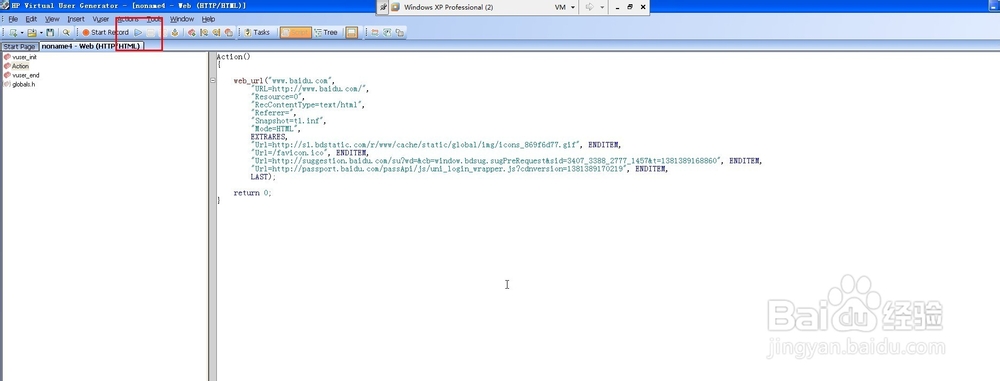Viewport: 1000px width, 381px height.
Task: Switch to the Start Page tab
Action: [19, 47]
